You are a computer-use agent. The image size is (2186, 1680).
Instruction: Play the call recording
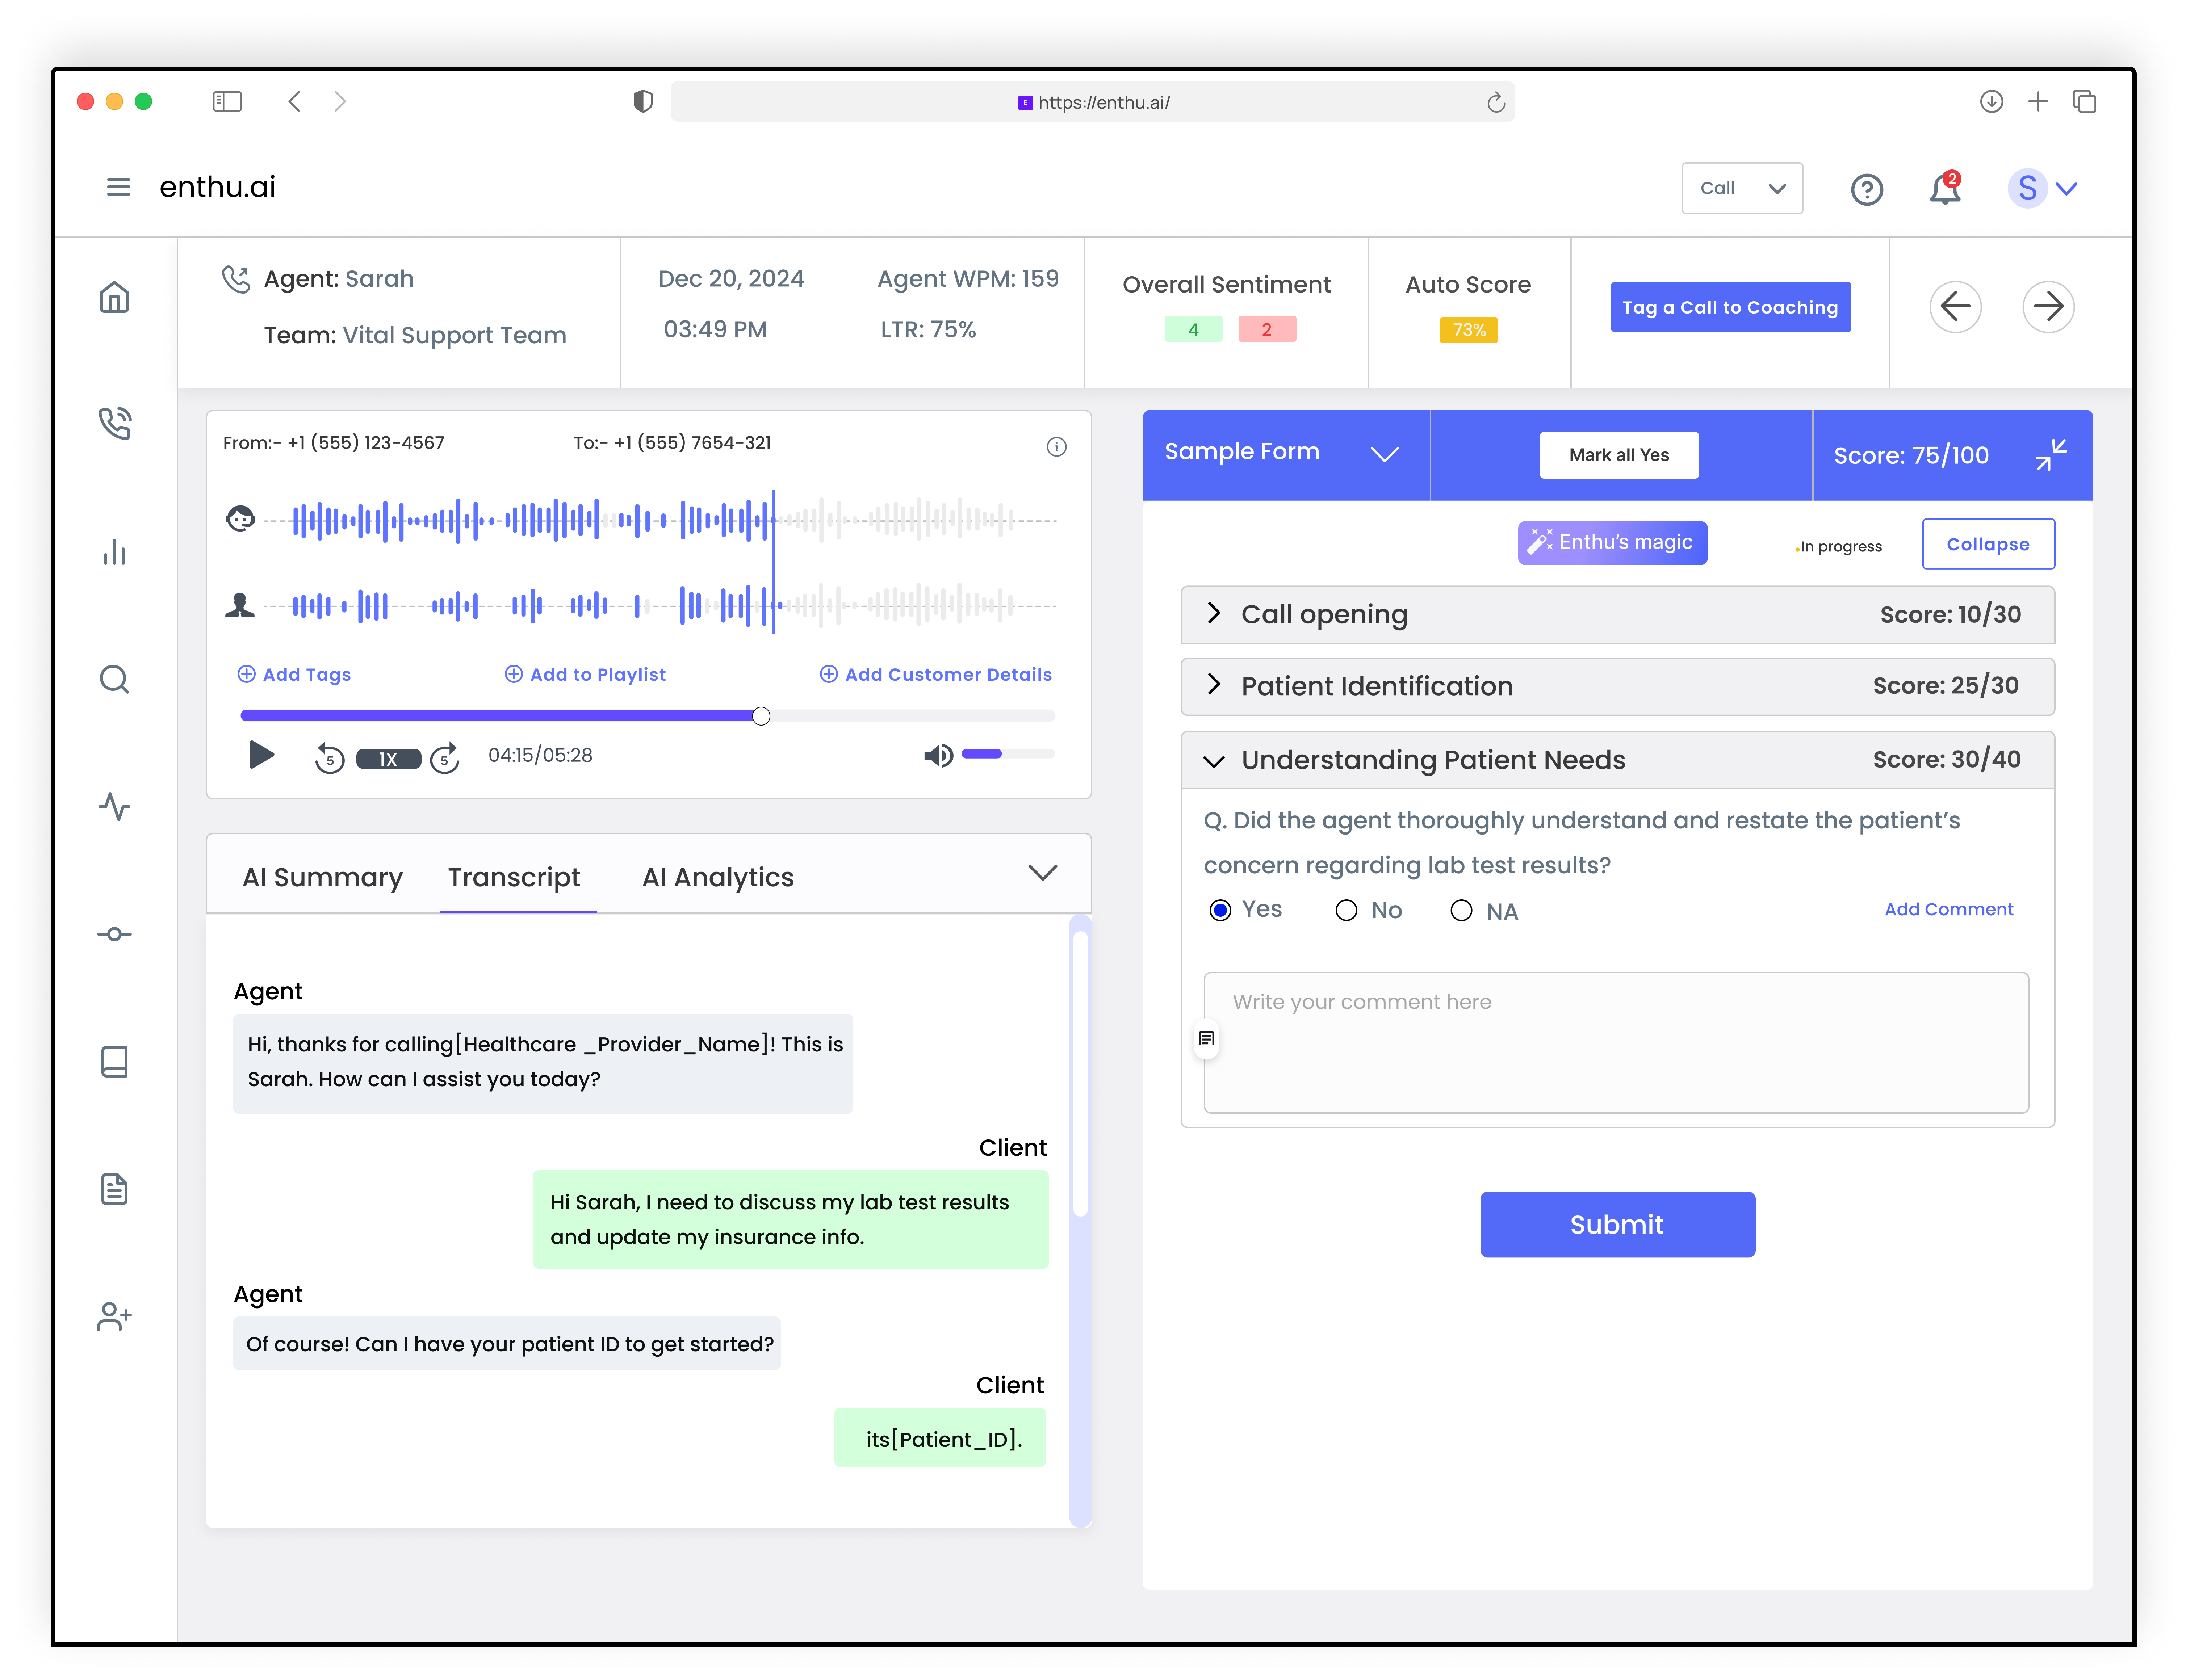(x=261, y=755)
